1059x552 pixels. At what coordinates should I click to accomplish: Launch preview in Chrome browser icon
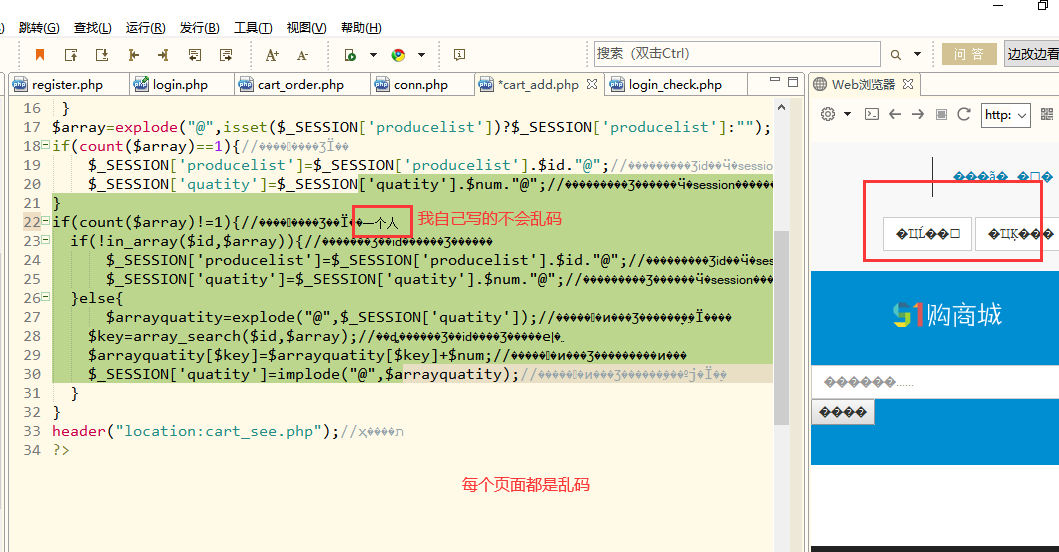point(398,55)
